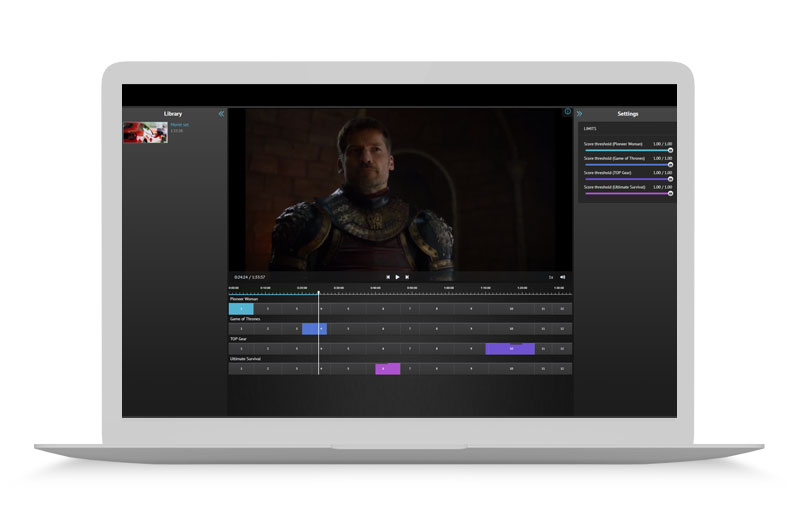800x528 pixels.
Task: Collapse the Settings panel with double-right chevron
Action: pyautogui.click(x=579, y=114)
